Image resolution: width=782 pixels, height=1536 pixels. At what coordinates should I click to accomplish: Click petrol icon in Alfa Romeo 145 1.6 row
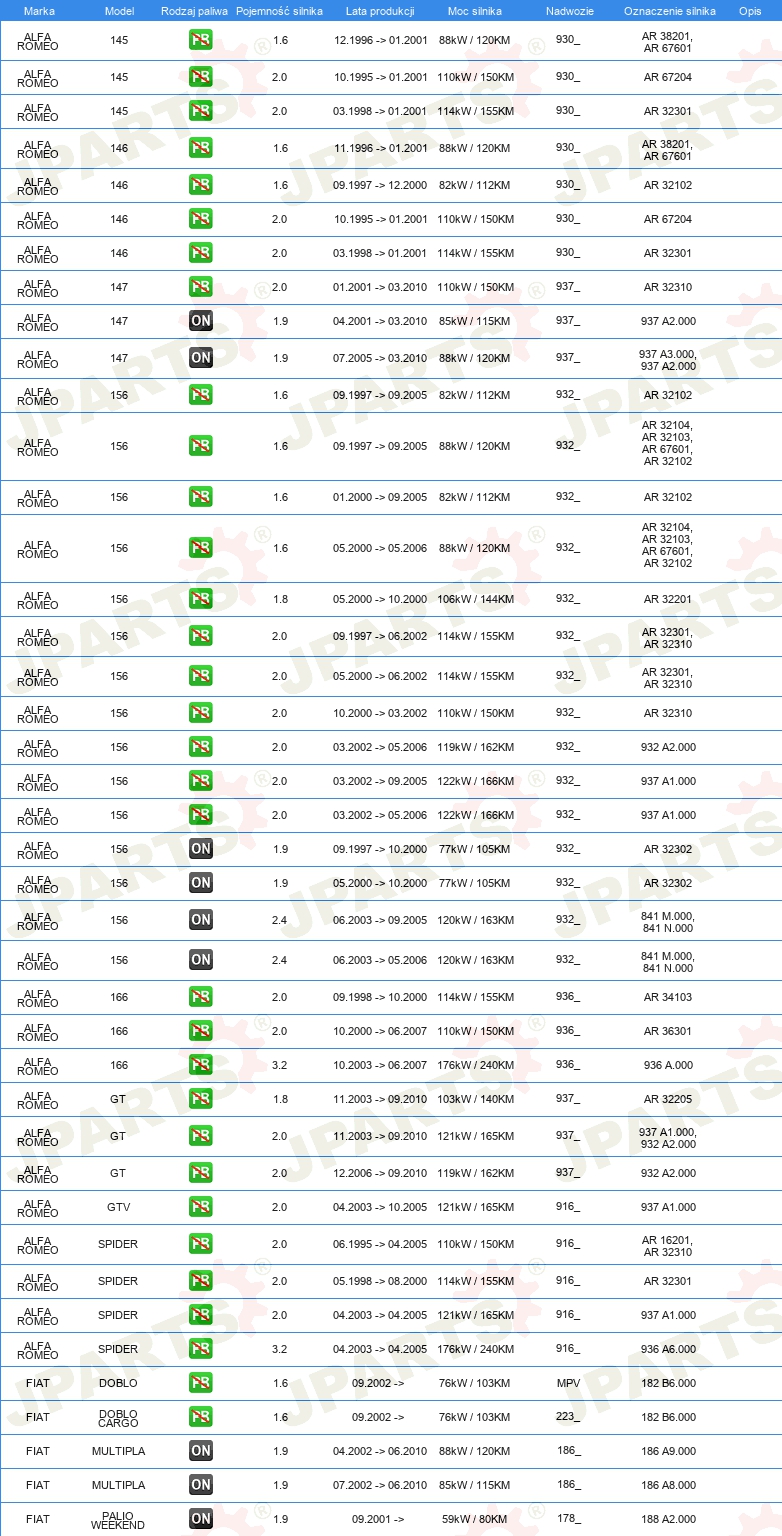click(x=200, y=41)
